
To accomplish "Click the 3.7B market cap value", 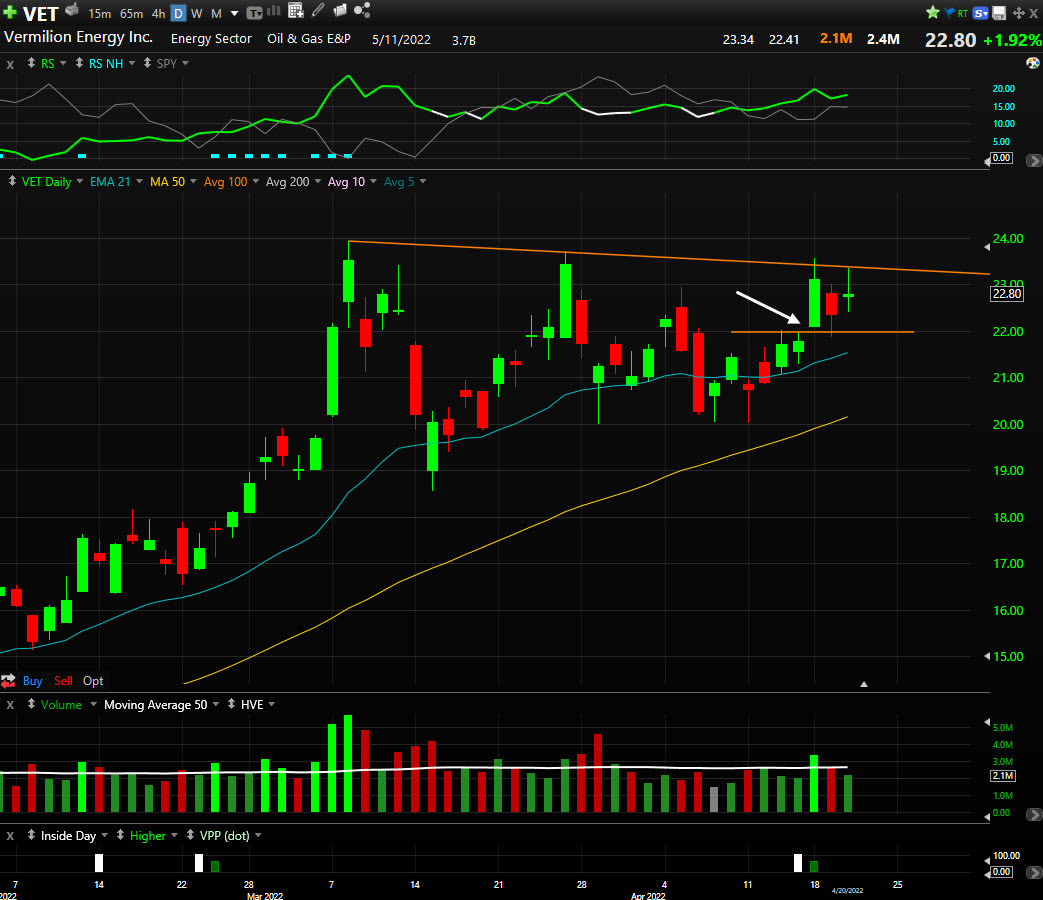I will (464, 40).
